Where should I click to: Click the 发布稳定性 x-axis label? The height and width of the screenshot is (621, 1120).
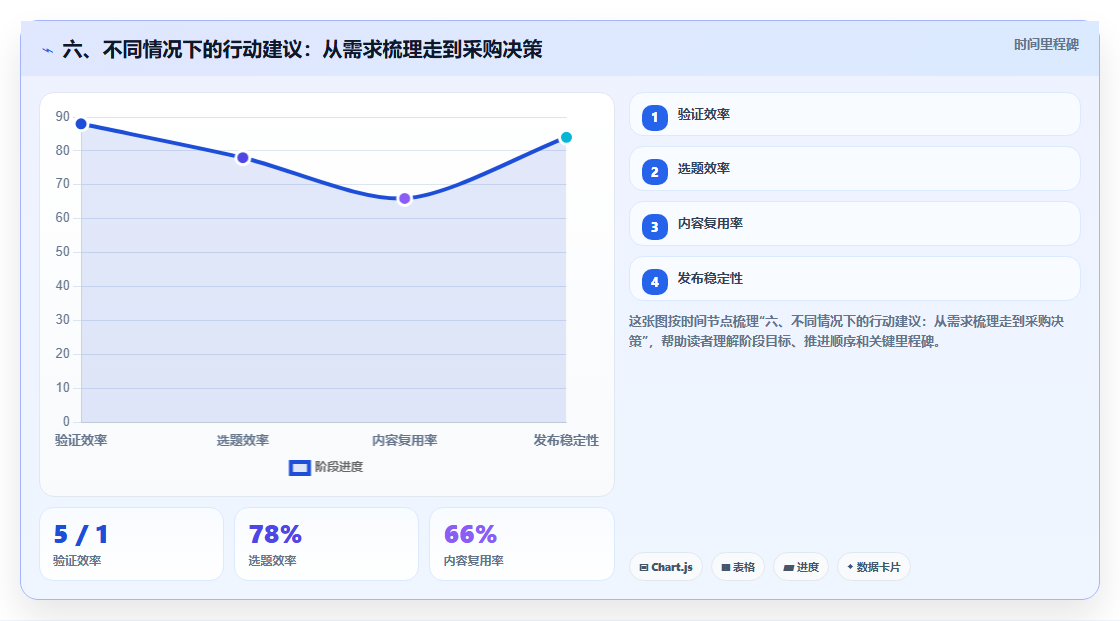(x=566, y=440)
